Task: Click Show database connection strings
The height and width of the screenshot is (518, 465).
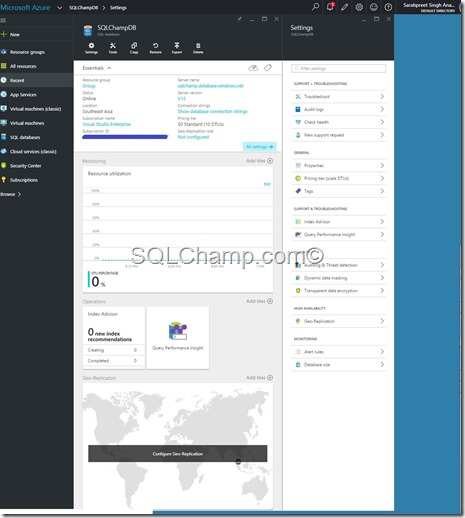Action: point(212,111)
